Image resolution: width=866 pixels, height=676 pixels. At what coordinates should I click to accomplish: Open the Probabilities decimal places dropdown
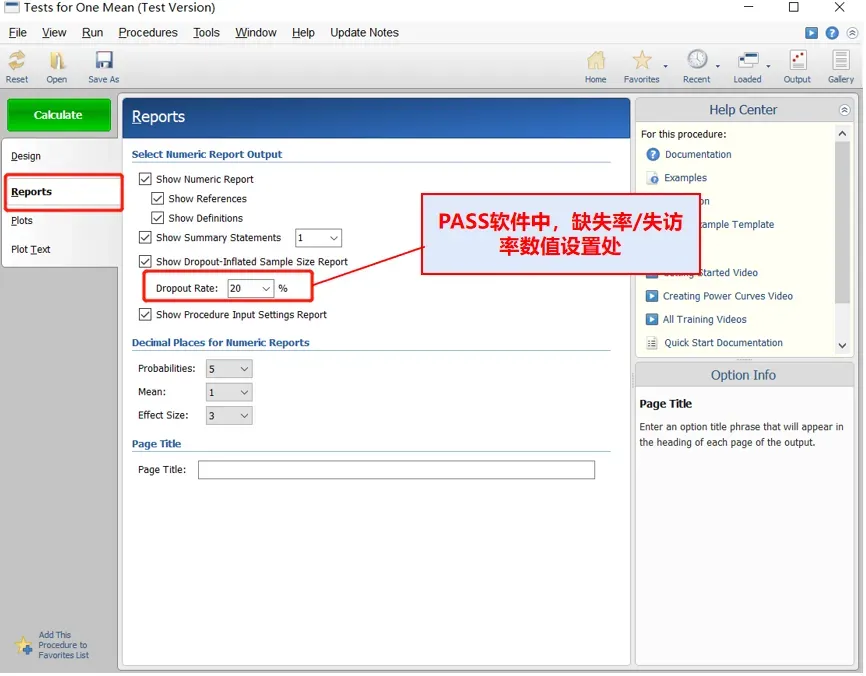[x=245, y=369]
